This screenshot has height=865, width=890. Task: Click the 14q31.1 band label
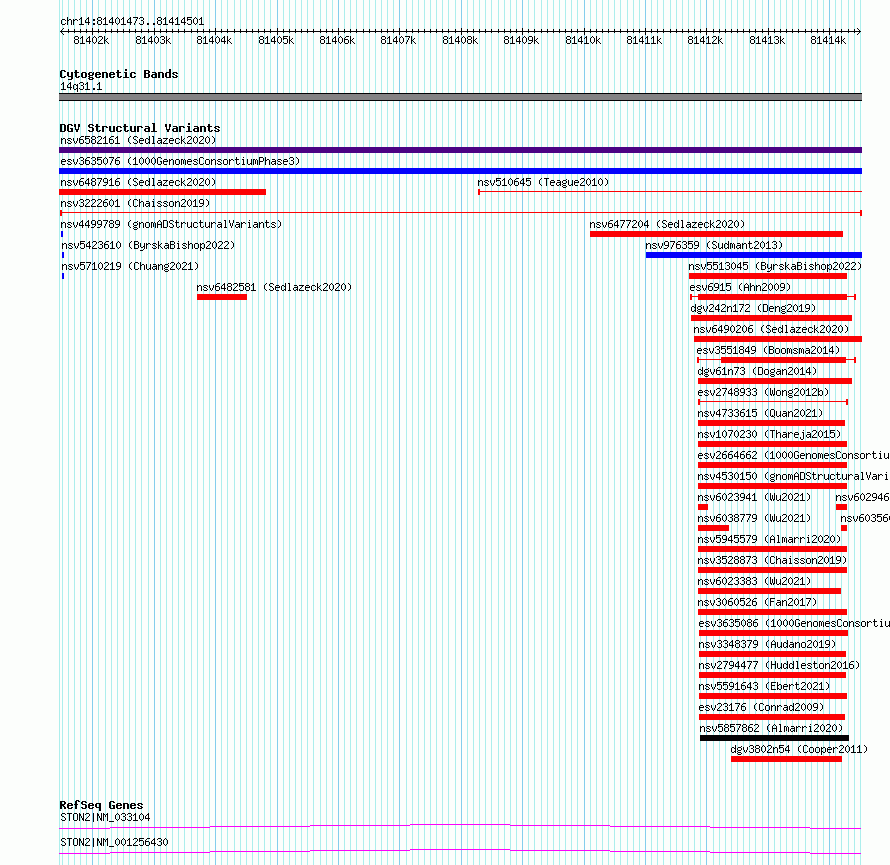(81, 86)
